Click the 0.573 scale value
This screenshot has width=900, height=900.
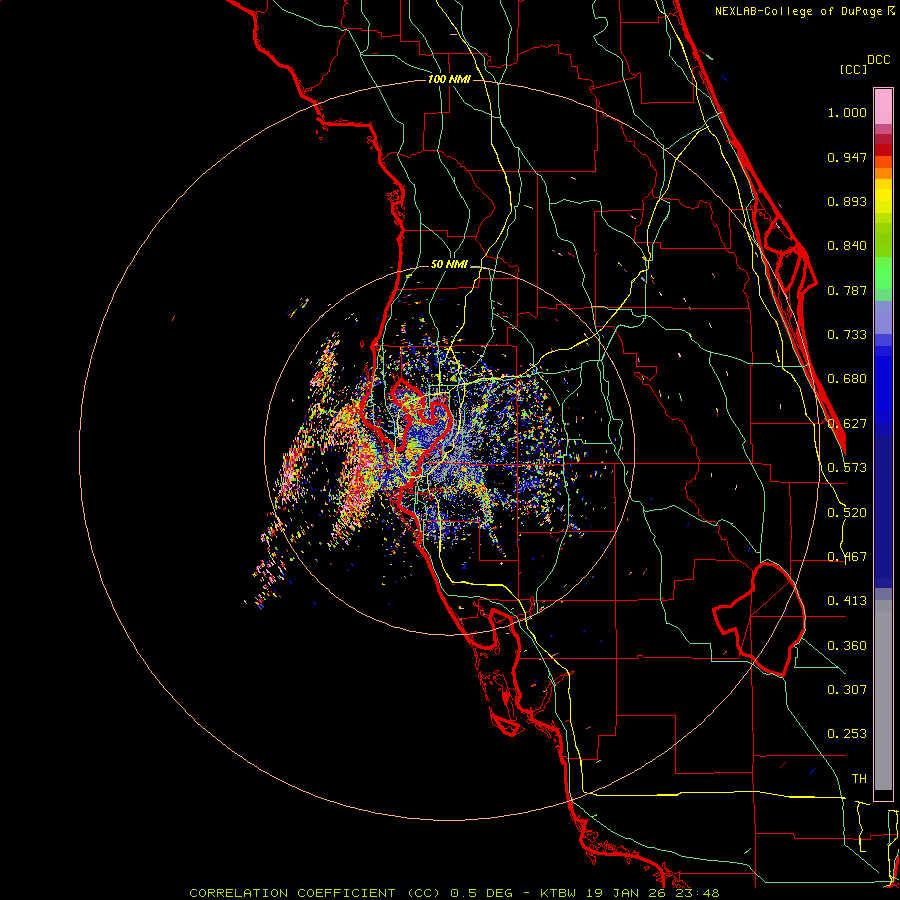(x=847, y=468)
